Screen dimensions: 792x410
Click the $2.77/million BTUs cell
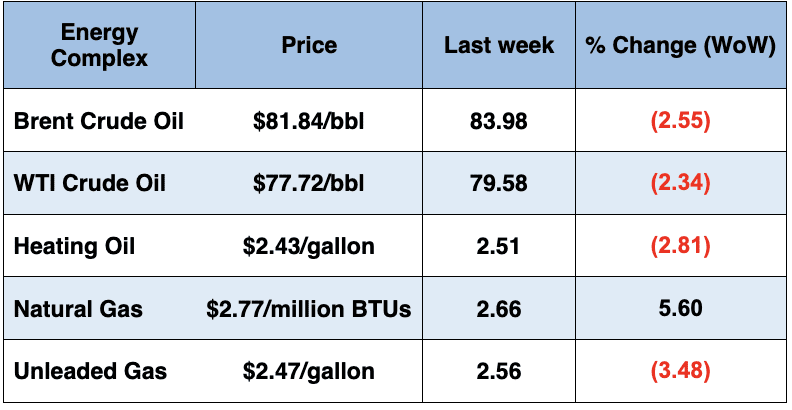(x=309, y=309)
